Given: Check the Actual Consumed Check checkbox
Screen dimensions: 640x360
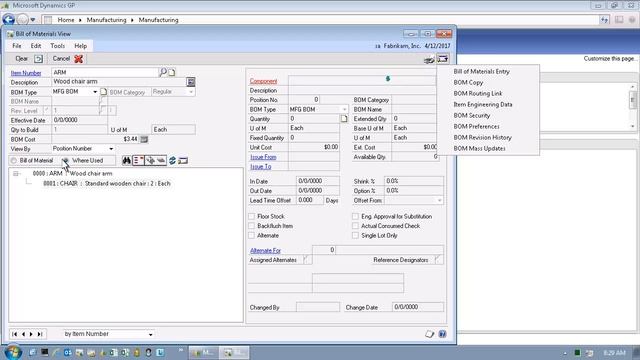Looking at the screenshot, I should pos(355,226).
